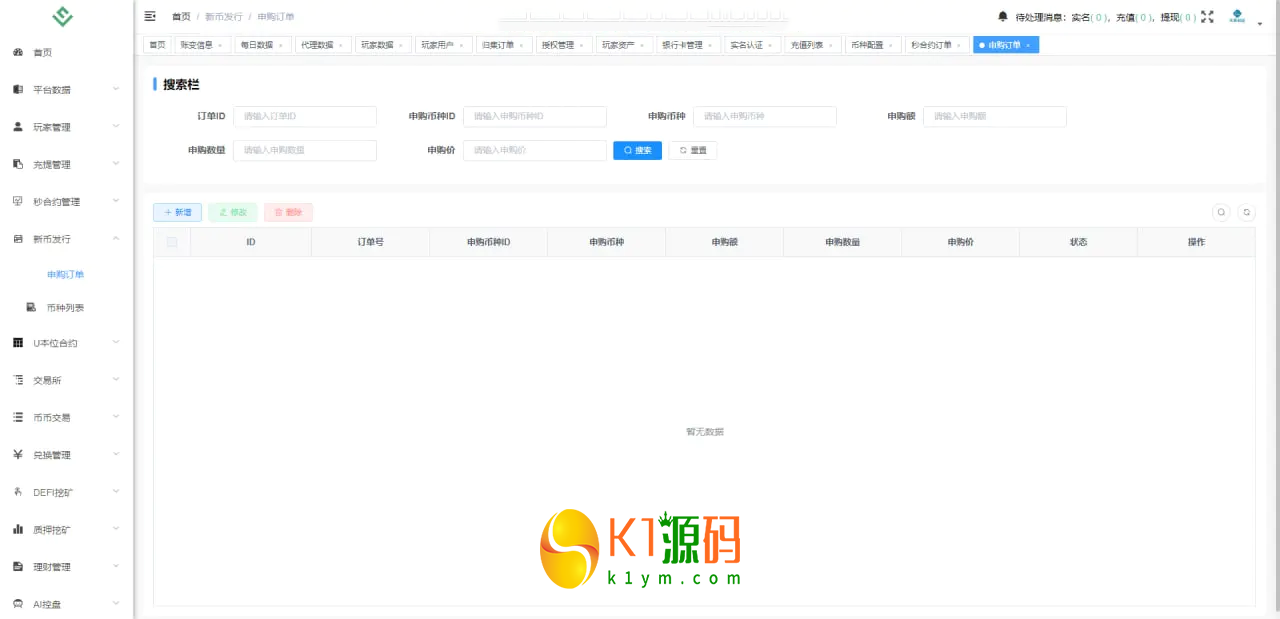Switch to the 每日数据 tab
1280x619 pixels.
[261, 45]
